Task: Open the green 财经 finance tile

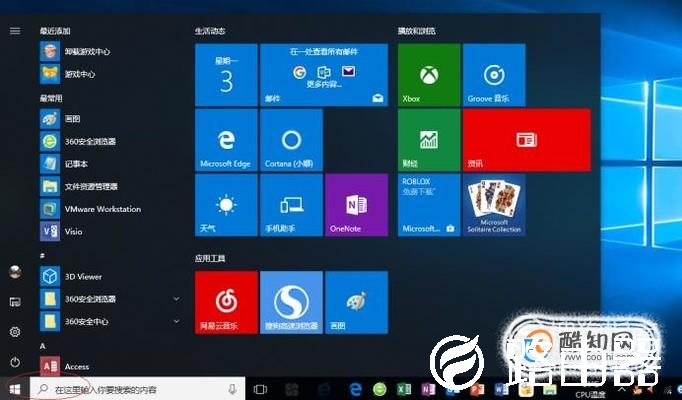Action: (429, 140)
